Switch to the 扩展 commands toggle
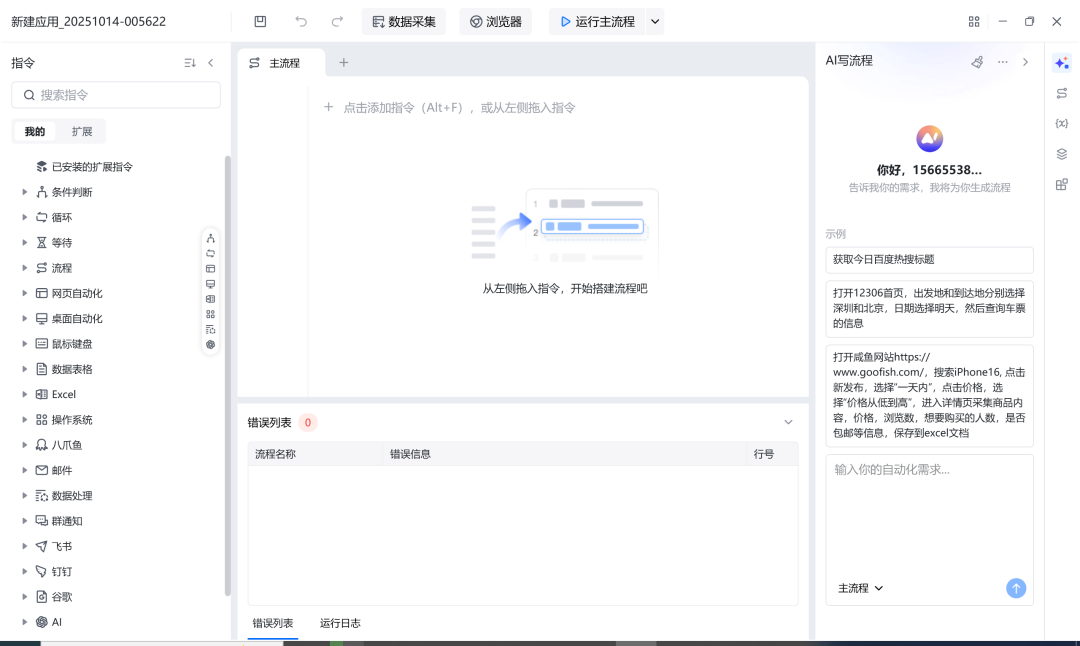This screenshot has width=1080, height=646. click(82, 132)
